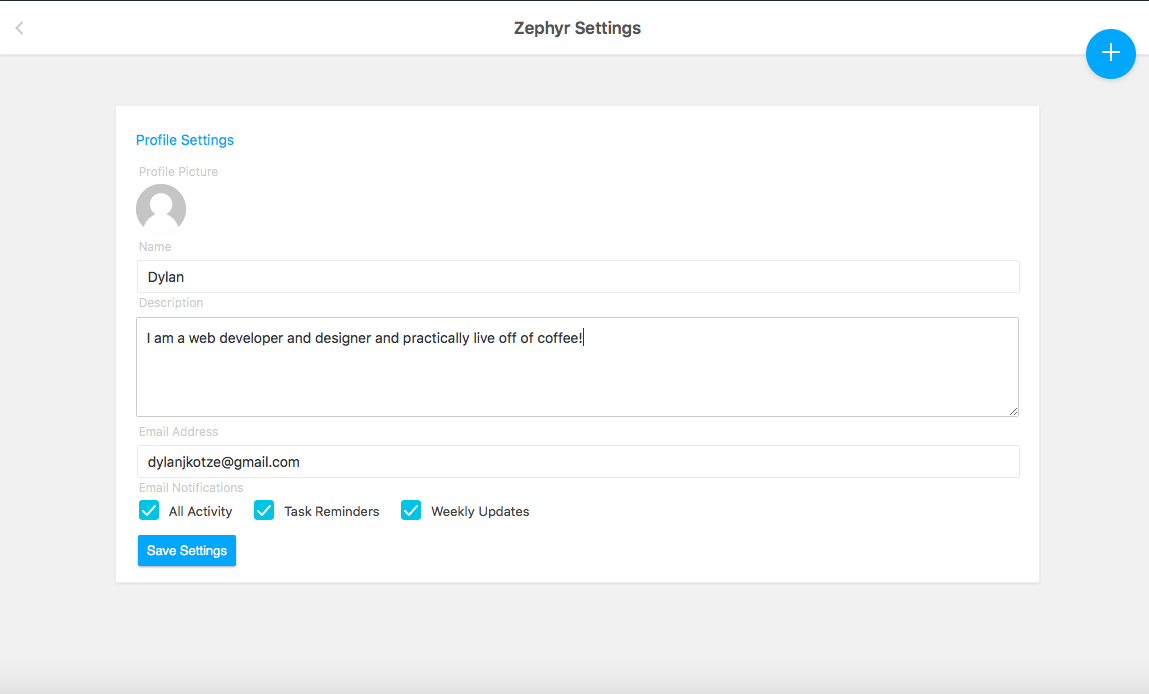Click the Email Address field label
This screenshot has height=694, width=1149.
pos(178,432)
